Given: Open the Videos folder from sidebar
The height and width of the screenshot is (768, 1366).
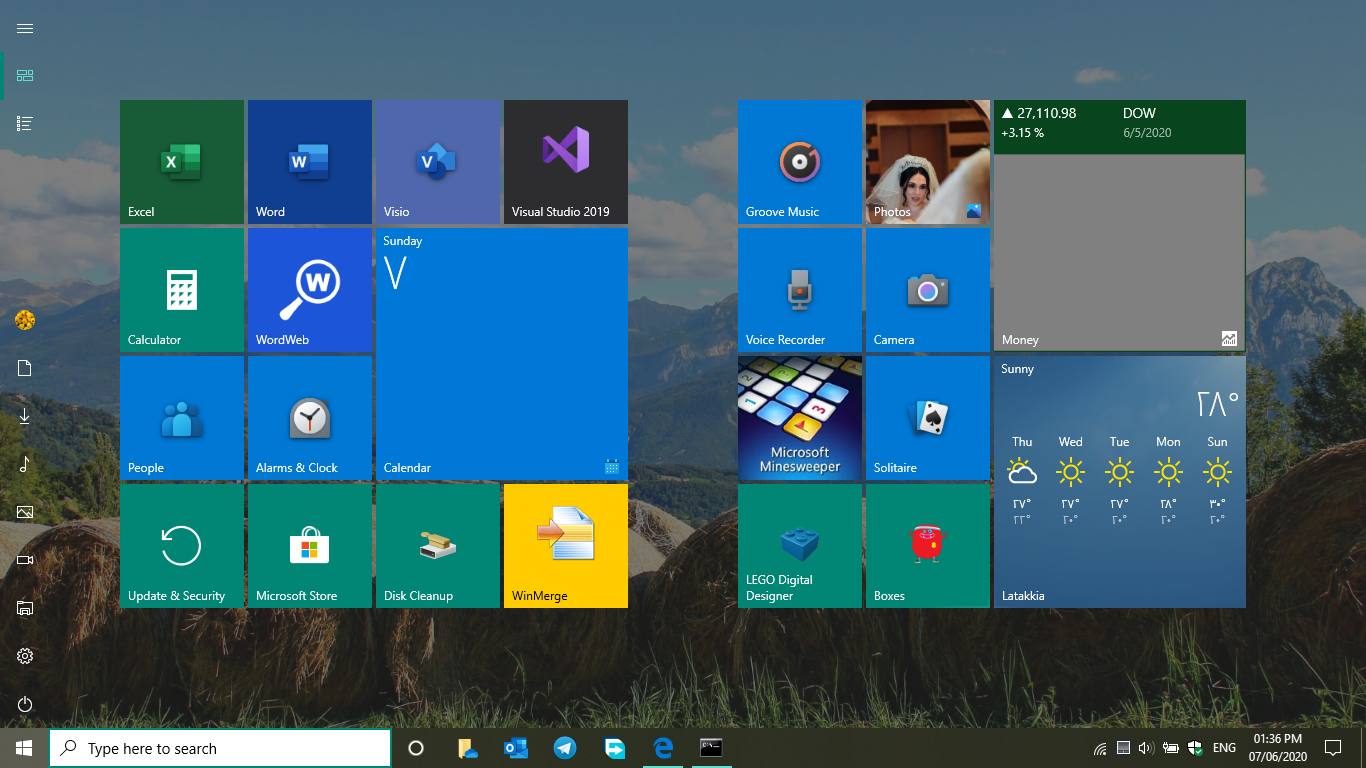Looking at the screenshot, I should 25,560.
